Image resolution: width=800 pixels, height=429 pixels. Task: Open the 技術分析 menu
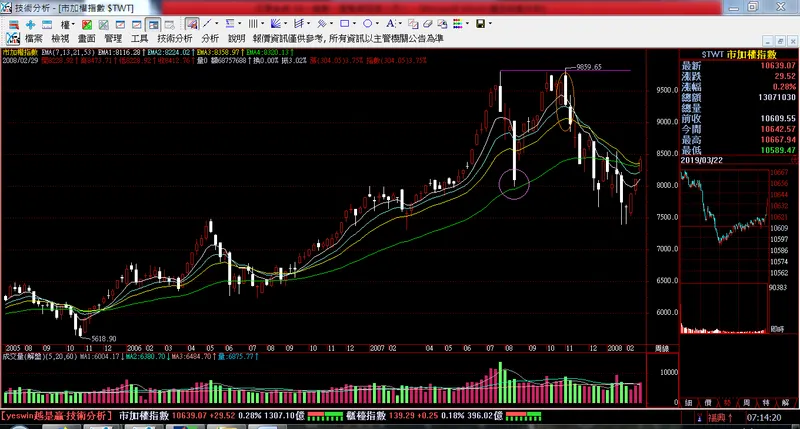175,38
